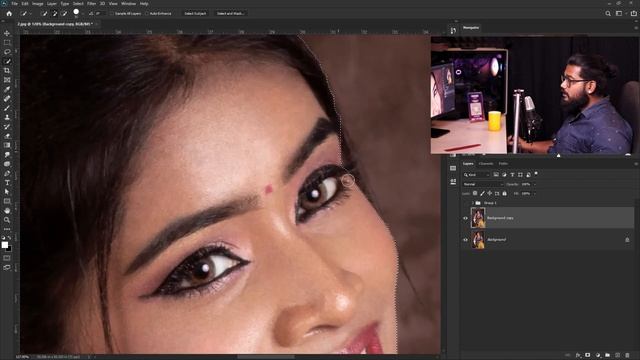This screenshot has height=360, width=640.
Task: Select the Dodge tool
Action: coord(7,164)
